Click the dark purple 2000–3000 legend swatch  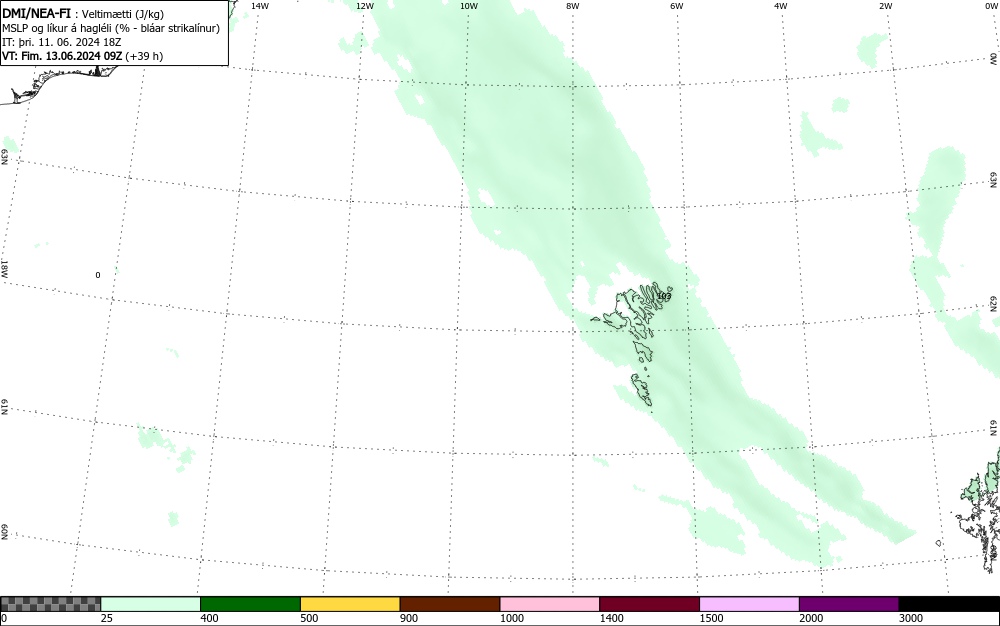coord(849,604)
